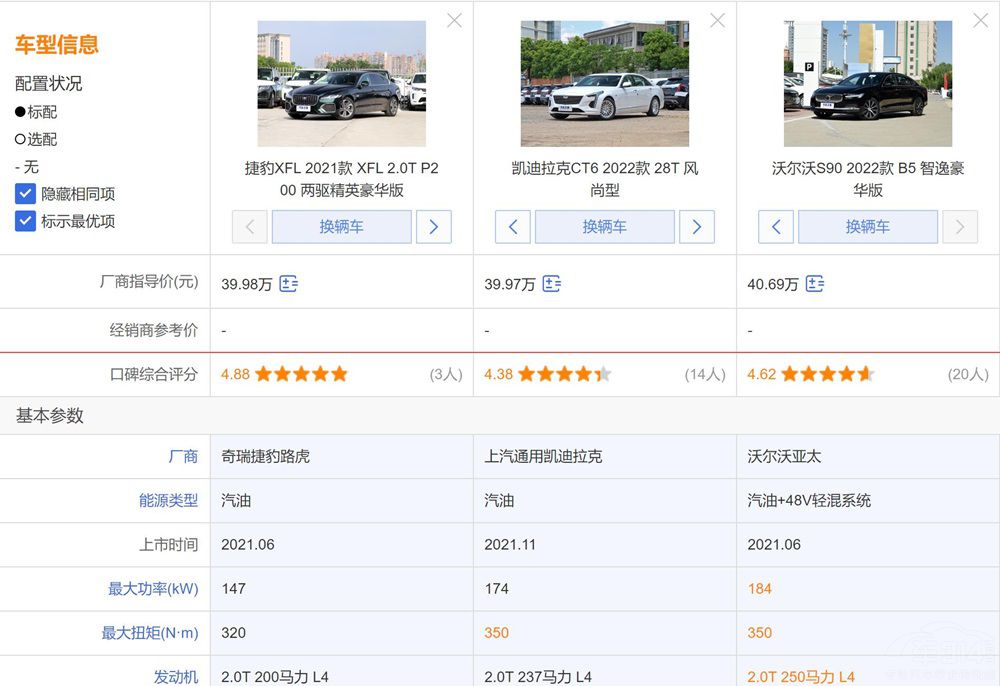
Task: Toggle the 标示最优项 checkbox
Action: tap(26, 221)
